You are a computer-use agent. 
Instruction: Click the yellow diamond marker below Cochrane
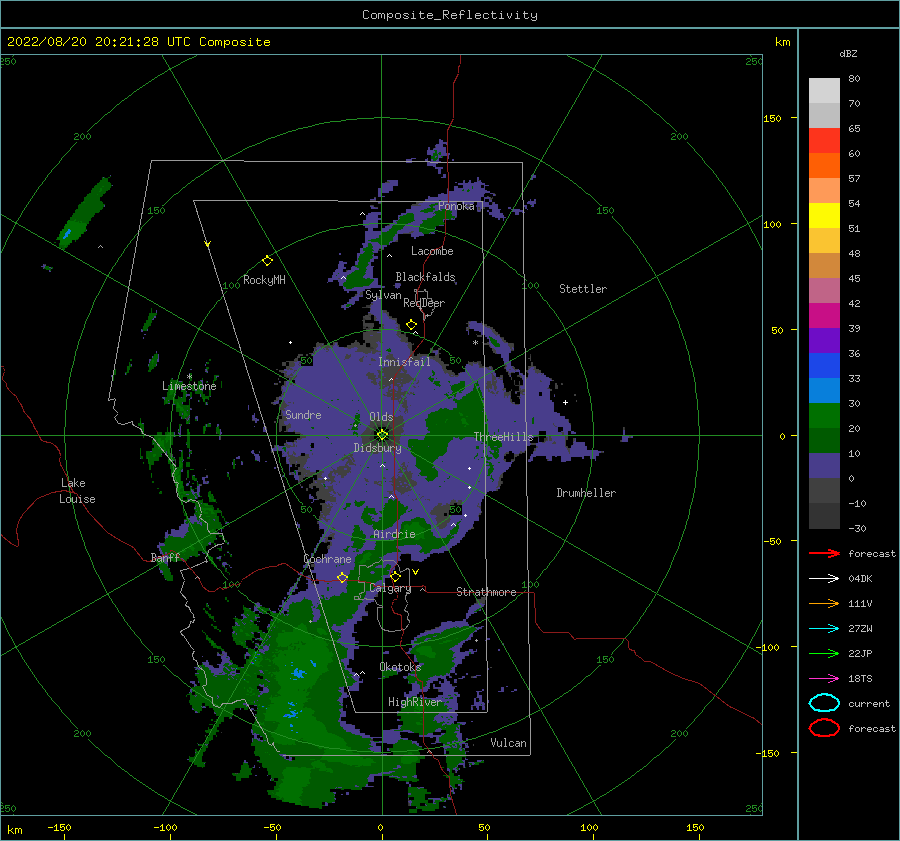[x=343, y=577]
